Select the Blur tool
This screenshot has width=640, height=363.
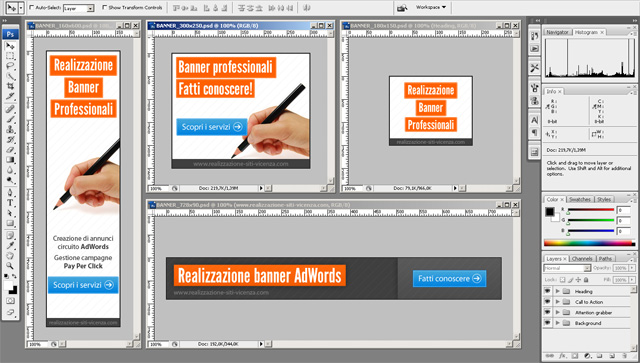click(10, 170)
